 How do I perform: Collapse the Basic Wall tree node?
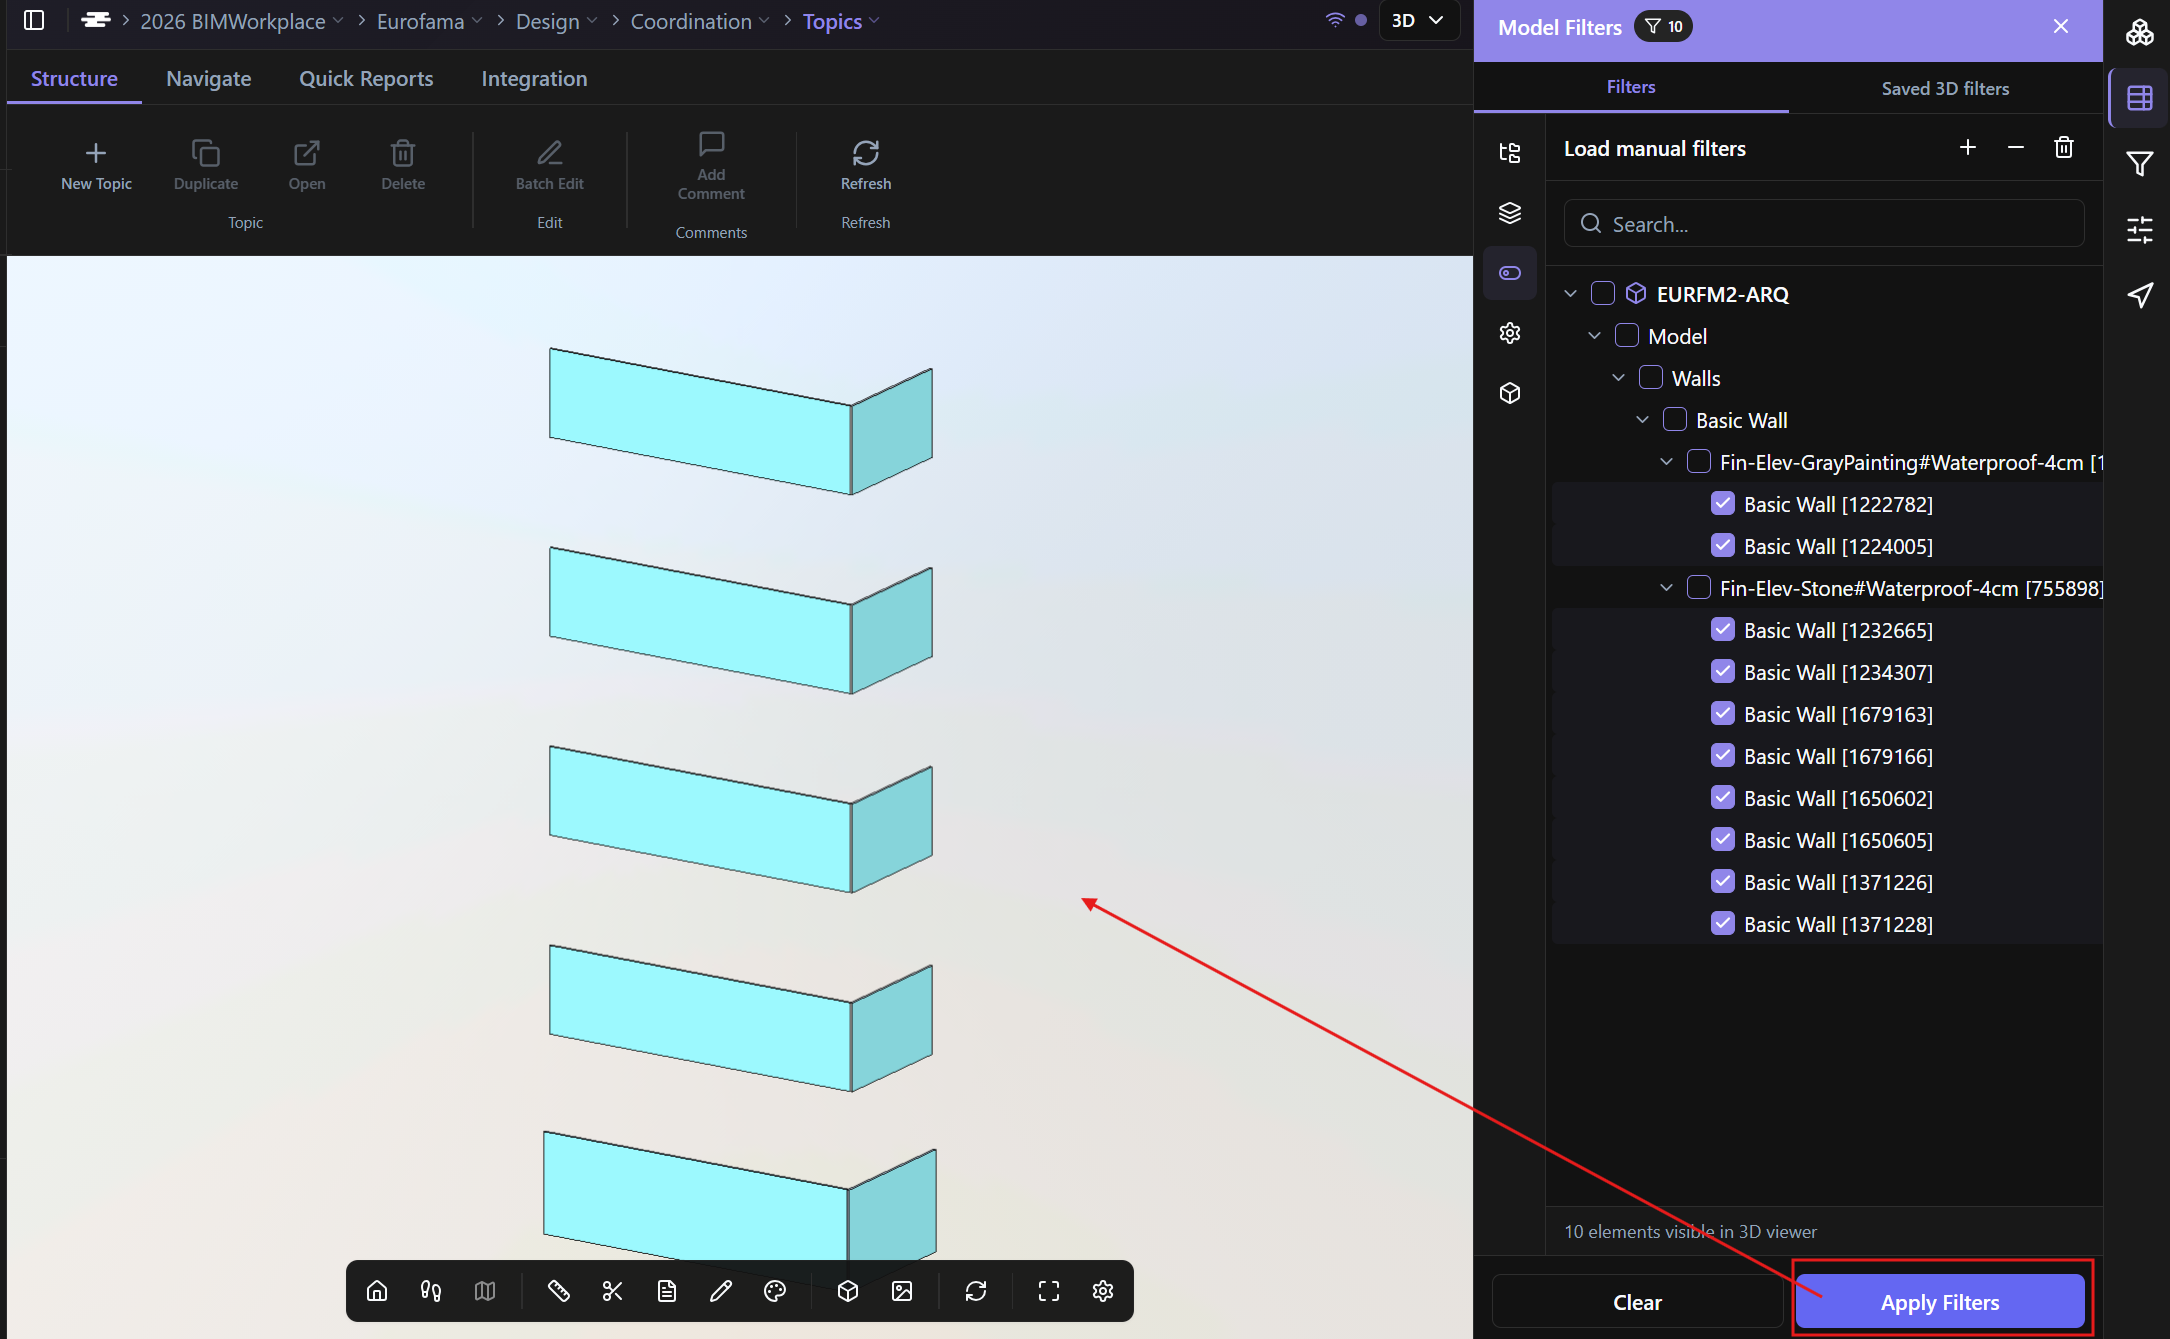(1643, 419)
